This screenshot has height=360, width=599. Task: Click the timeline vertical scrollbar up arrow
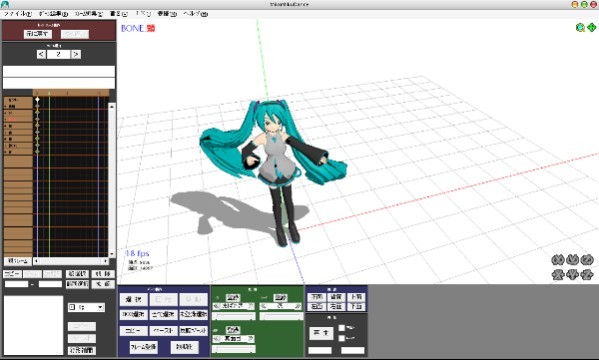tap(112, 107)
